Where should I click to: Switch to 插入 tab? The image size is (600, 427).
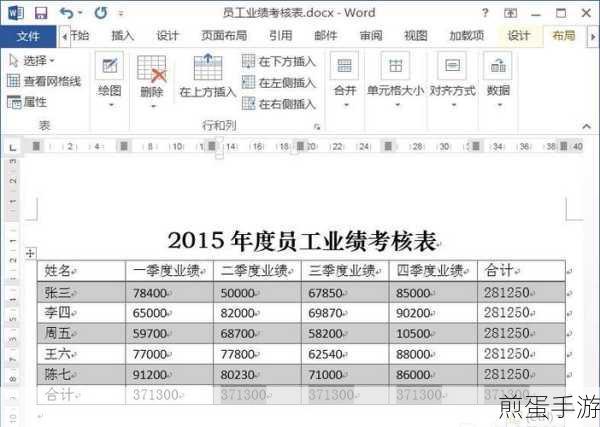tap(123, 36)
